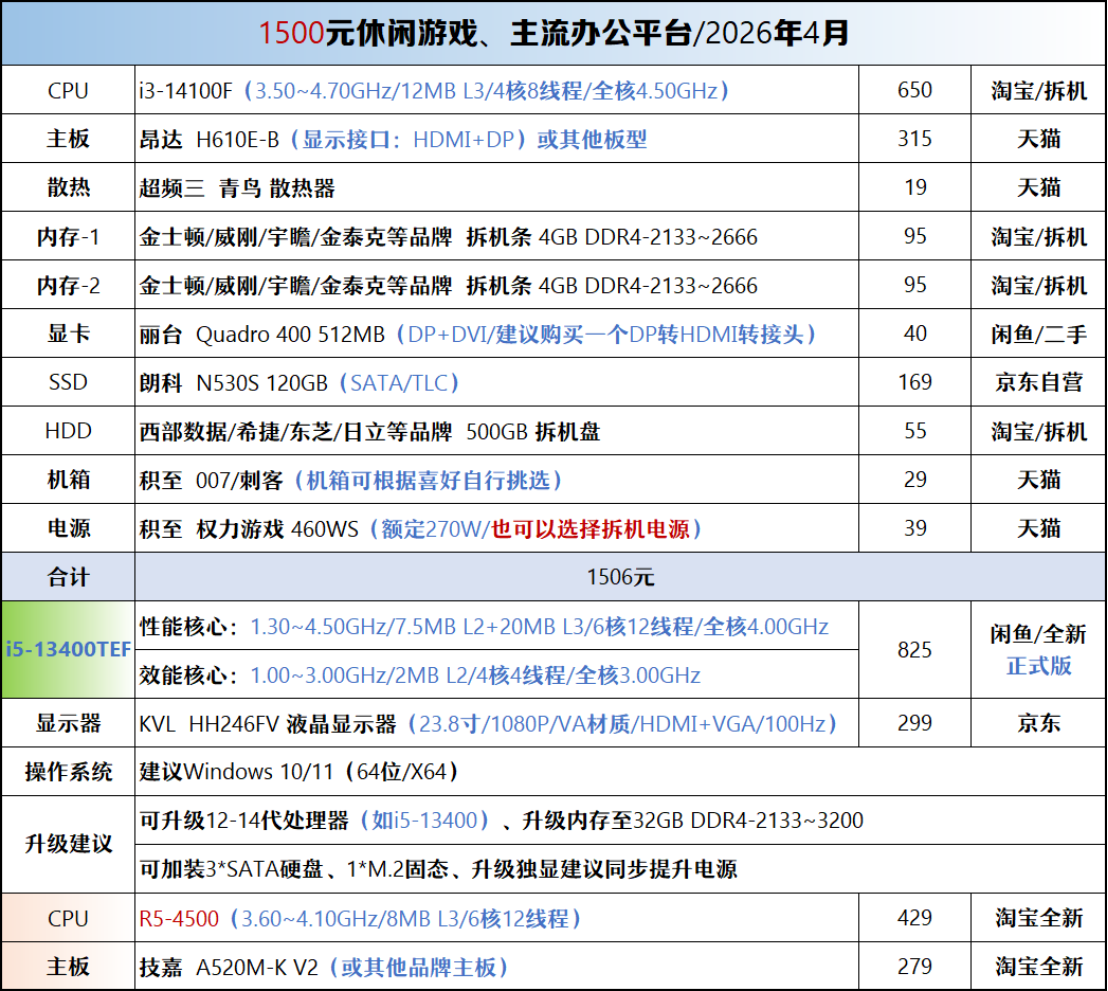
Task: Click the "机箱" row label
Action: (68, 480)
